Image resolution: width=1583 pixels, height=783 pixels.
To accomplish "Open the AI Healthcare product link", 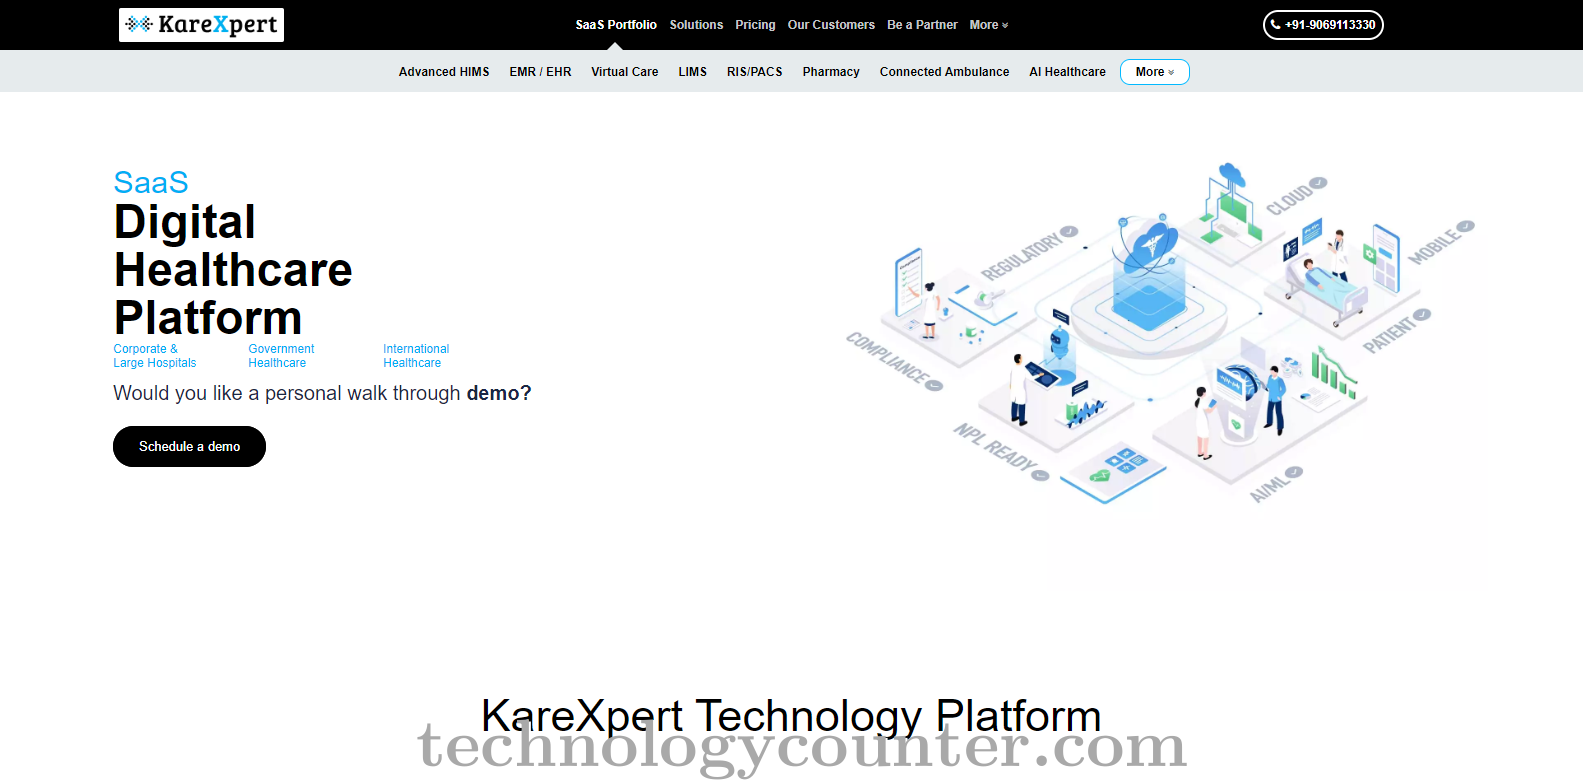I will (x=1068, y=72).
